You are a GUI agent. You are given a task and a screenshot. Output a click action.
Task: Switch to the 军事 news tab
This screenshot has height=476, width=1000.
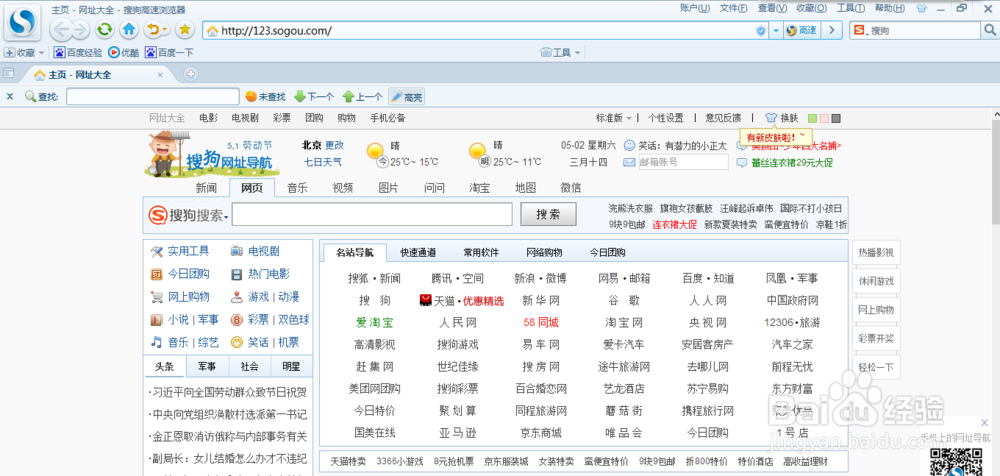coord(206,367)
